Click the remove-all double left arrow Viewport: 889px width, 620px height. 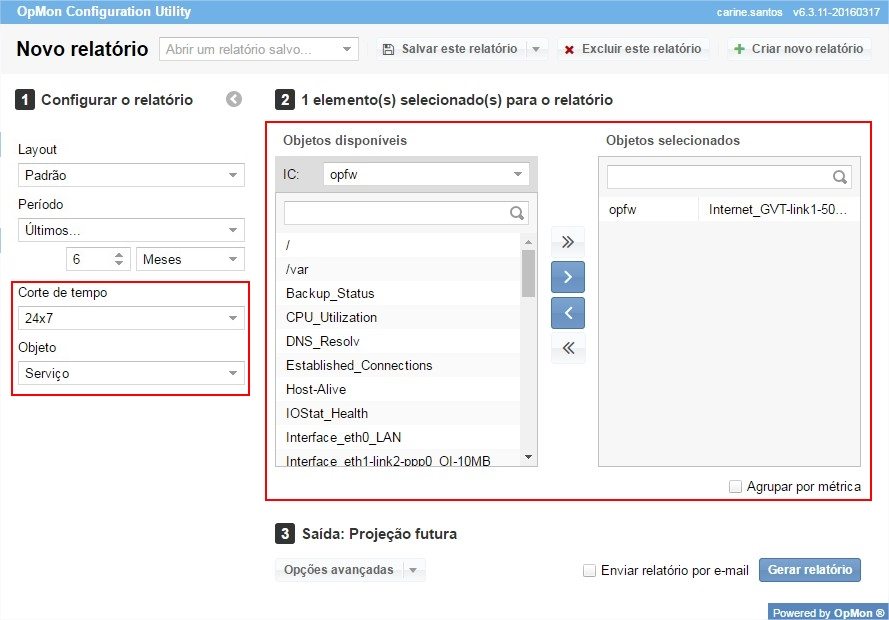[x=568, y=348]
